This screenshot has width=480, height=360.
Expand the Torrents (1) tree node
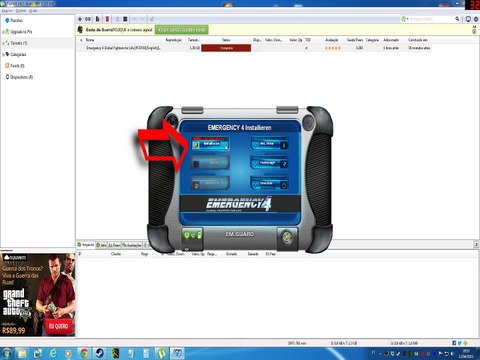(x=3, y=43)
